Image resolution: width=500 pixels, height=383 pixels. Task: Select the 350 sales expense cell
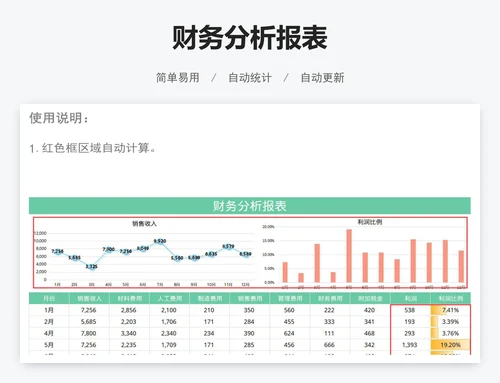[249, 310]
